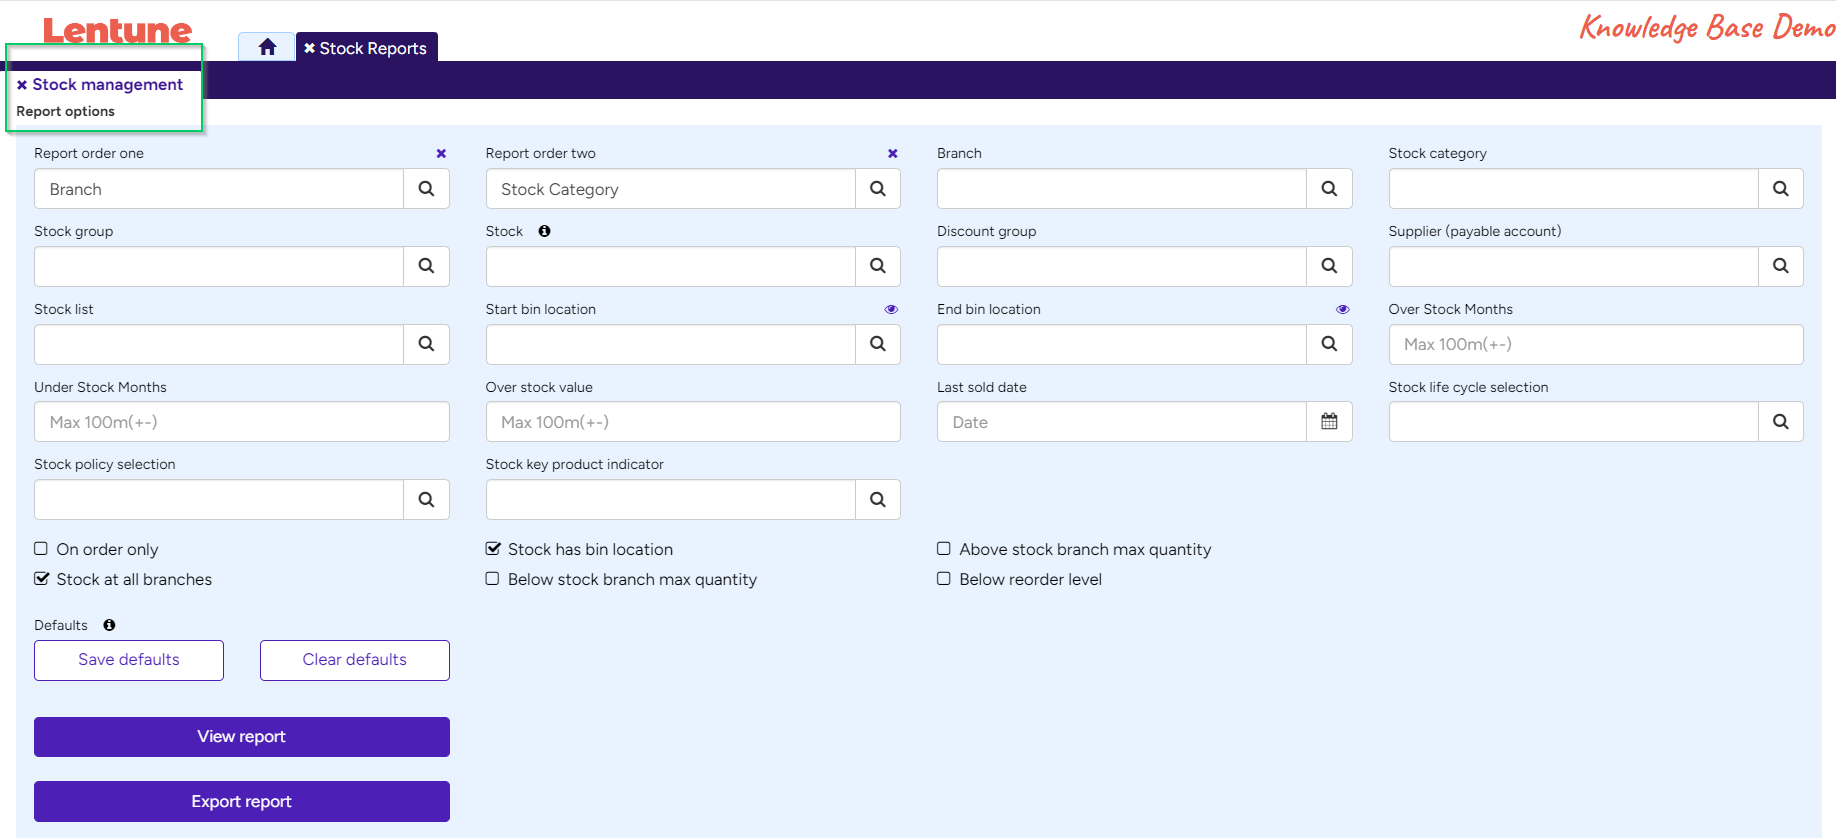Screen dimensions: 1836x838
Task: Click the Export report button
Action: click(242, 802)
